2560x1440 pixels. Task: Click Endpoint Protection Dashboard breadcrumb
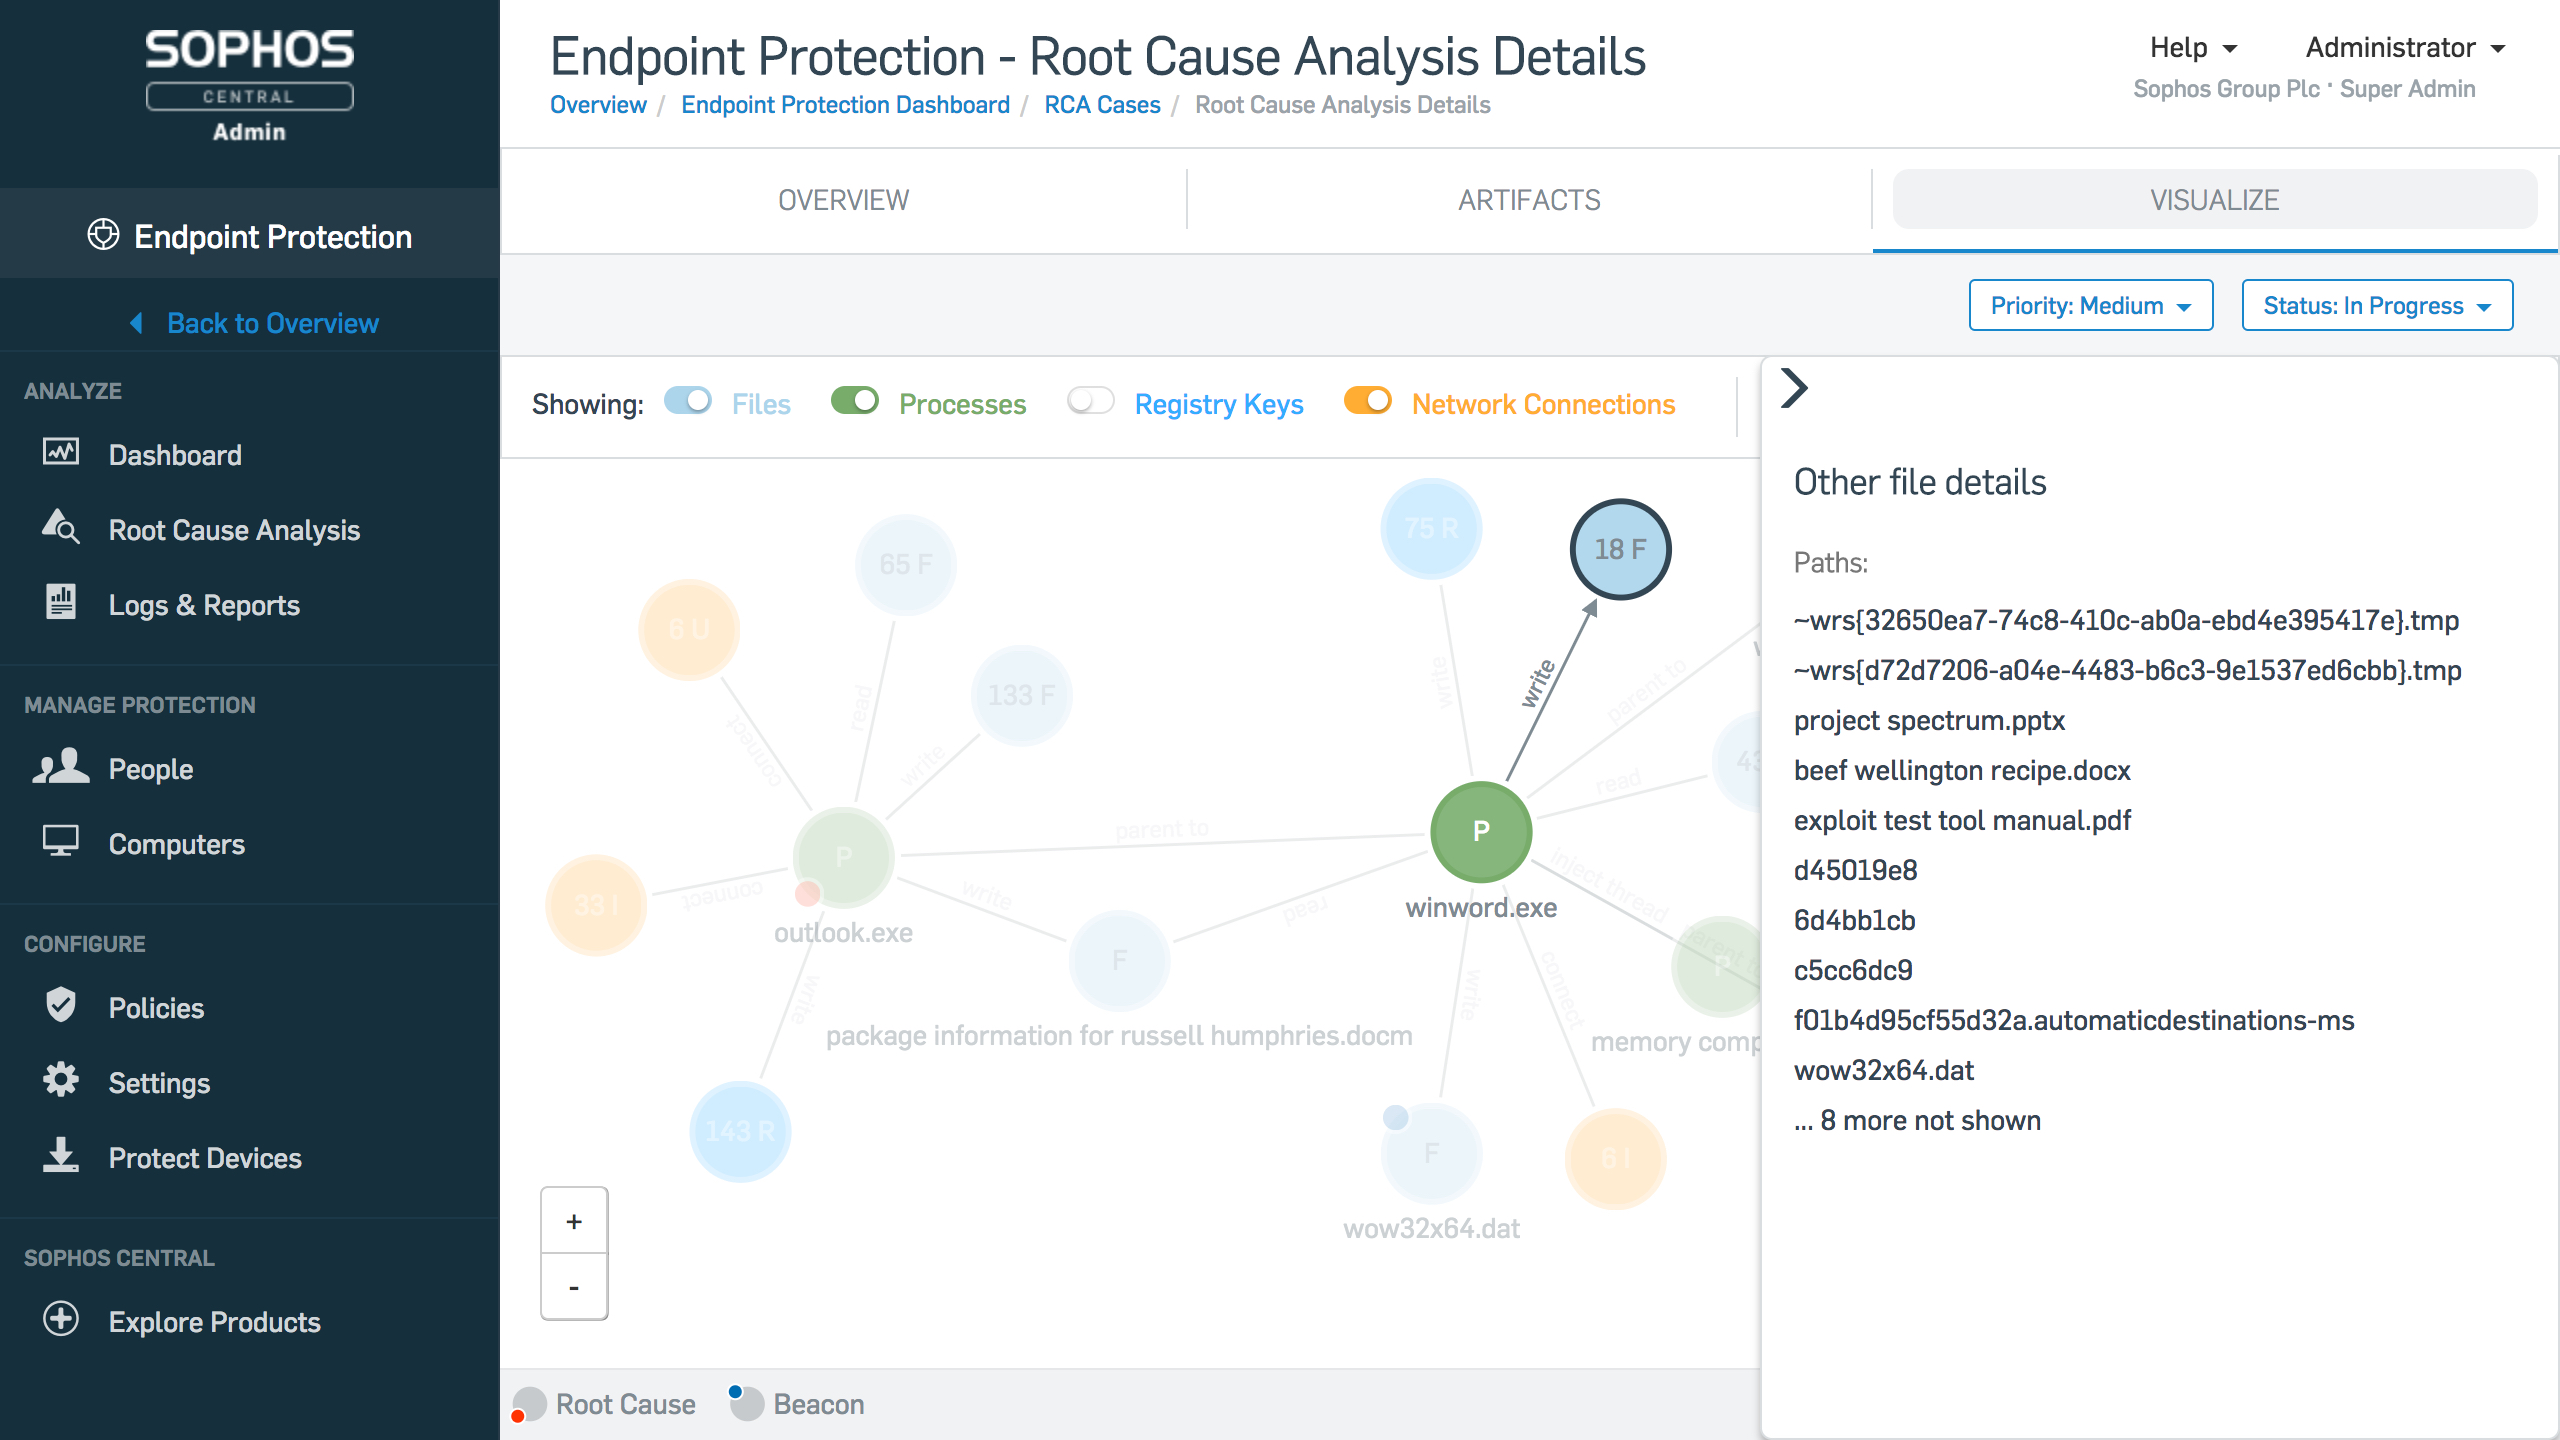click(845, 105)
